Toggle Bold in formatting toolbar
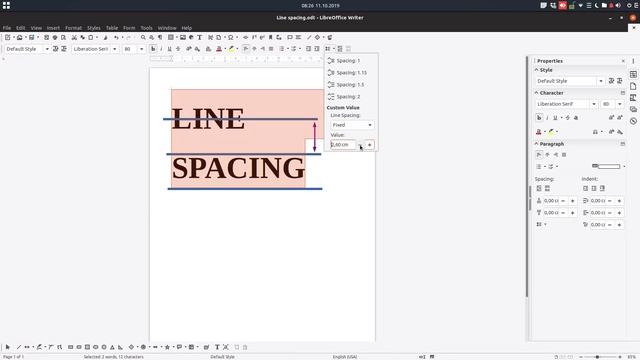The image size is (640, 360). click(153, 49)
